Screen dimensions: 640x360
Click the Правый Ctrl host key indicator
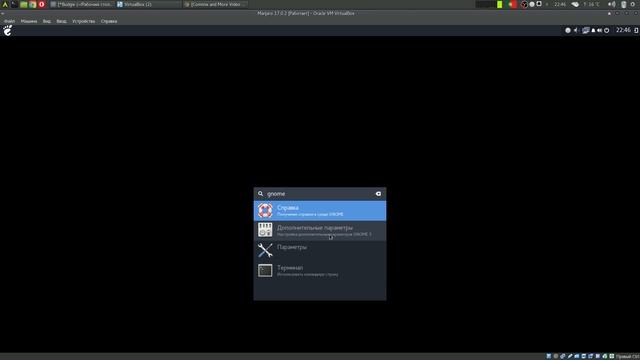(x=627, y=356)
